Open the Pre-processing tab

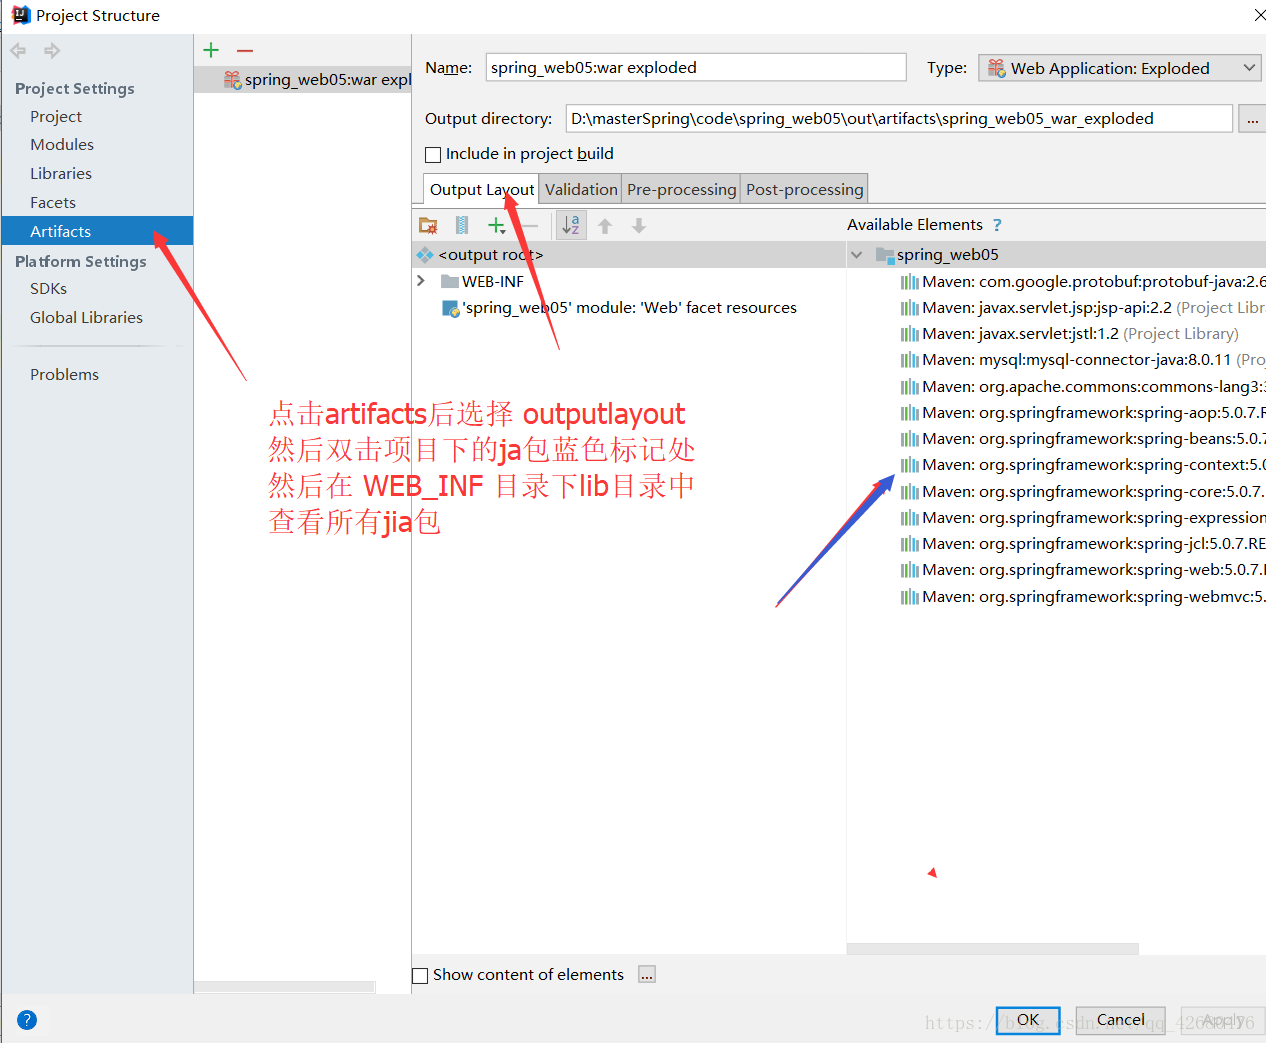tap(682, 189)
